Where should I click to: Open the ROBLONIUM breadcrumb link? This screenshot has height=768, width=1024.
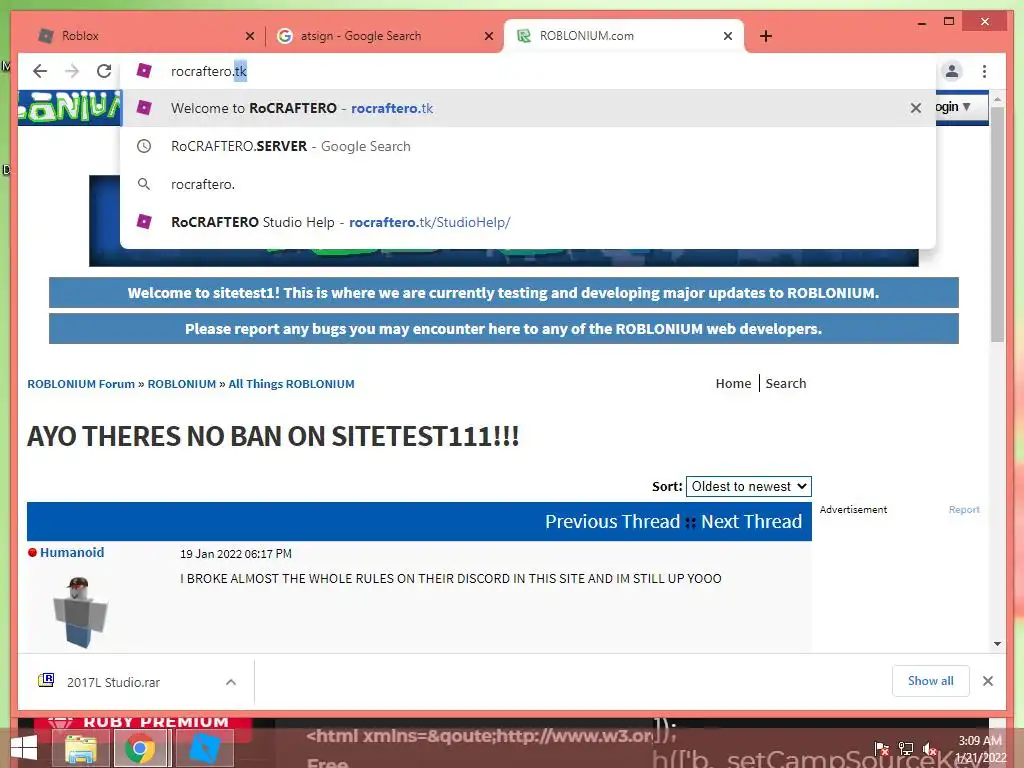182,384
